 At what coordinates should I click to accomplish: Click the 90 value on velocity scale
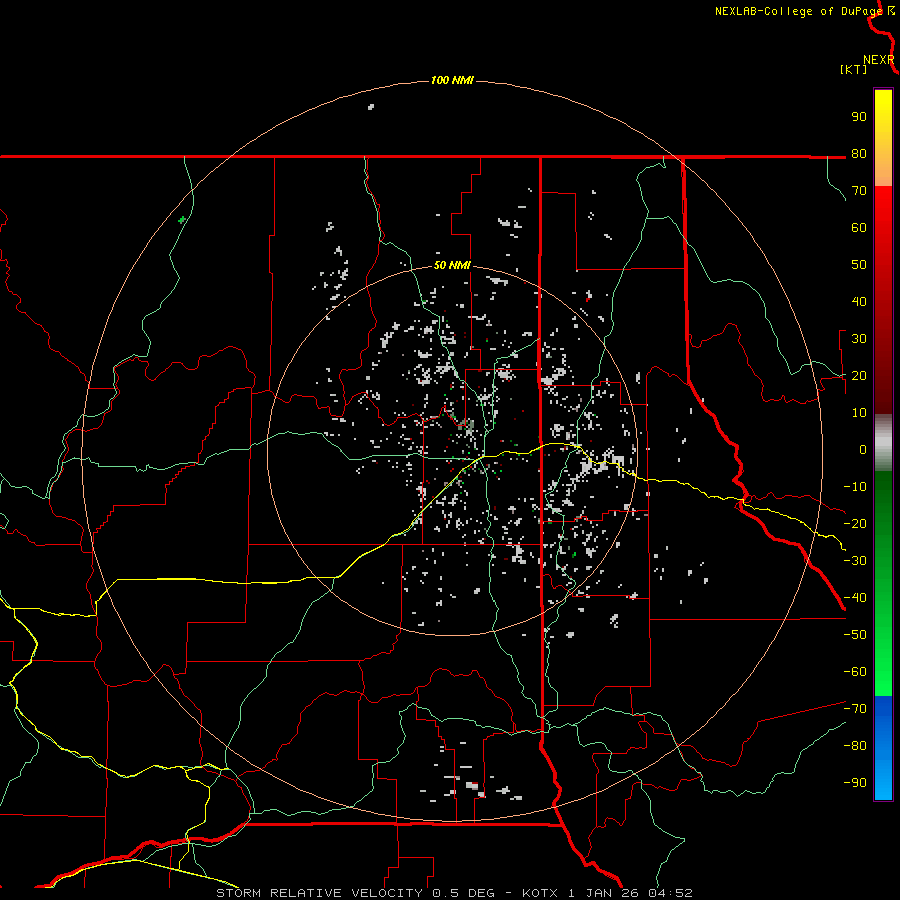click(x=859, y=117)
